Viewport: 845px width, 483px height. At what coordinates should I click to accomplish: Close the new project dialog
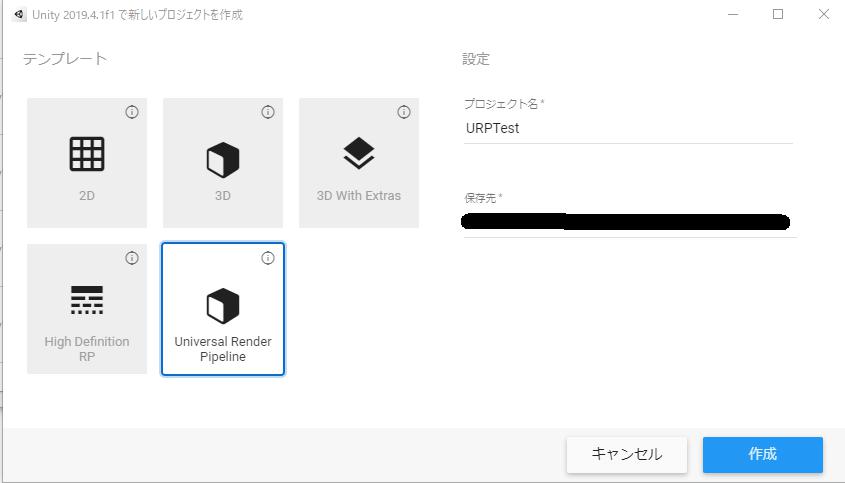coord(823,15)
